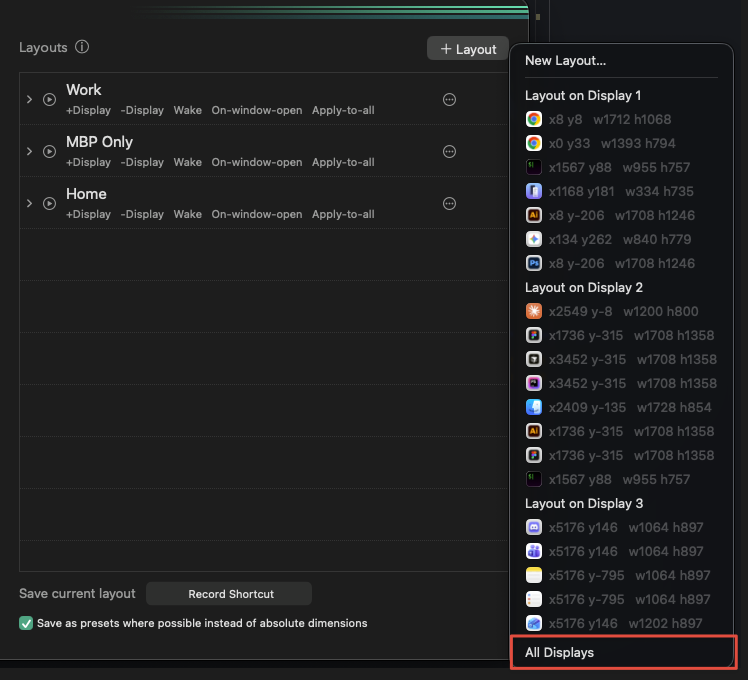Choose Layout on Display 1

(x=583, y=95)
